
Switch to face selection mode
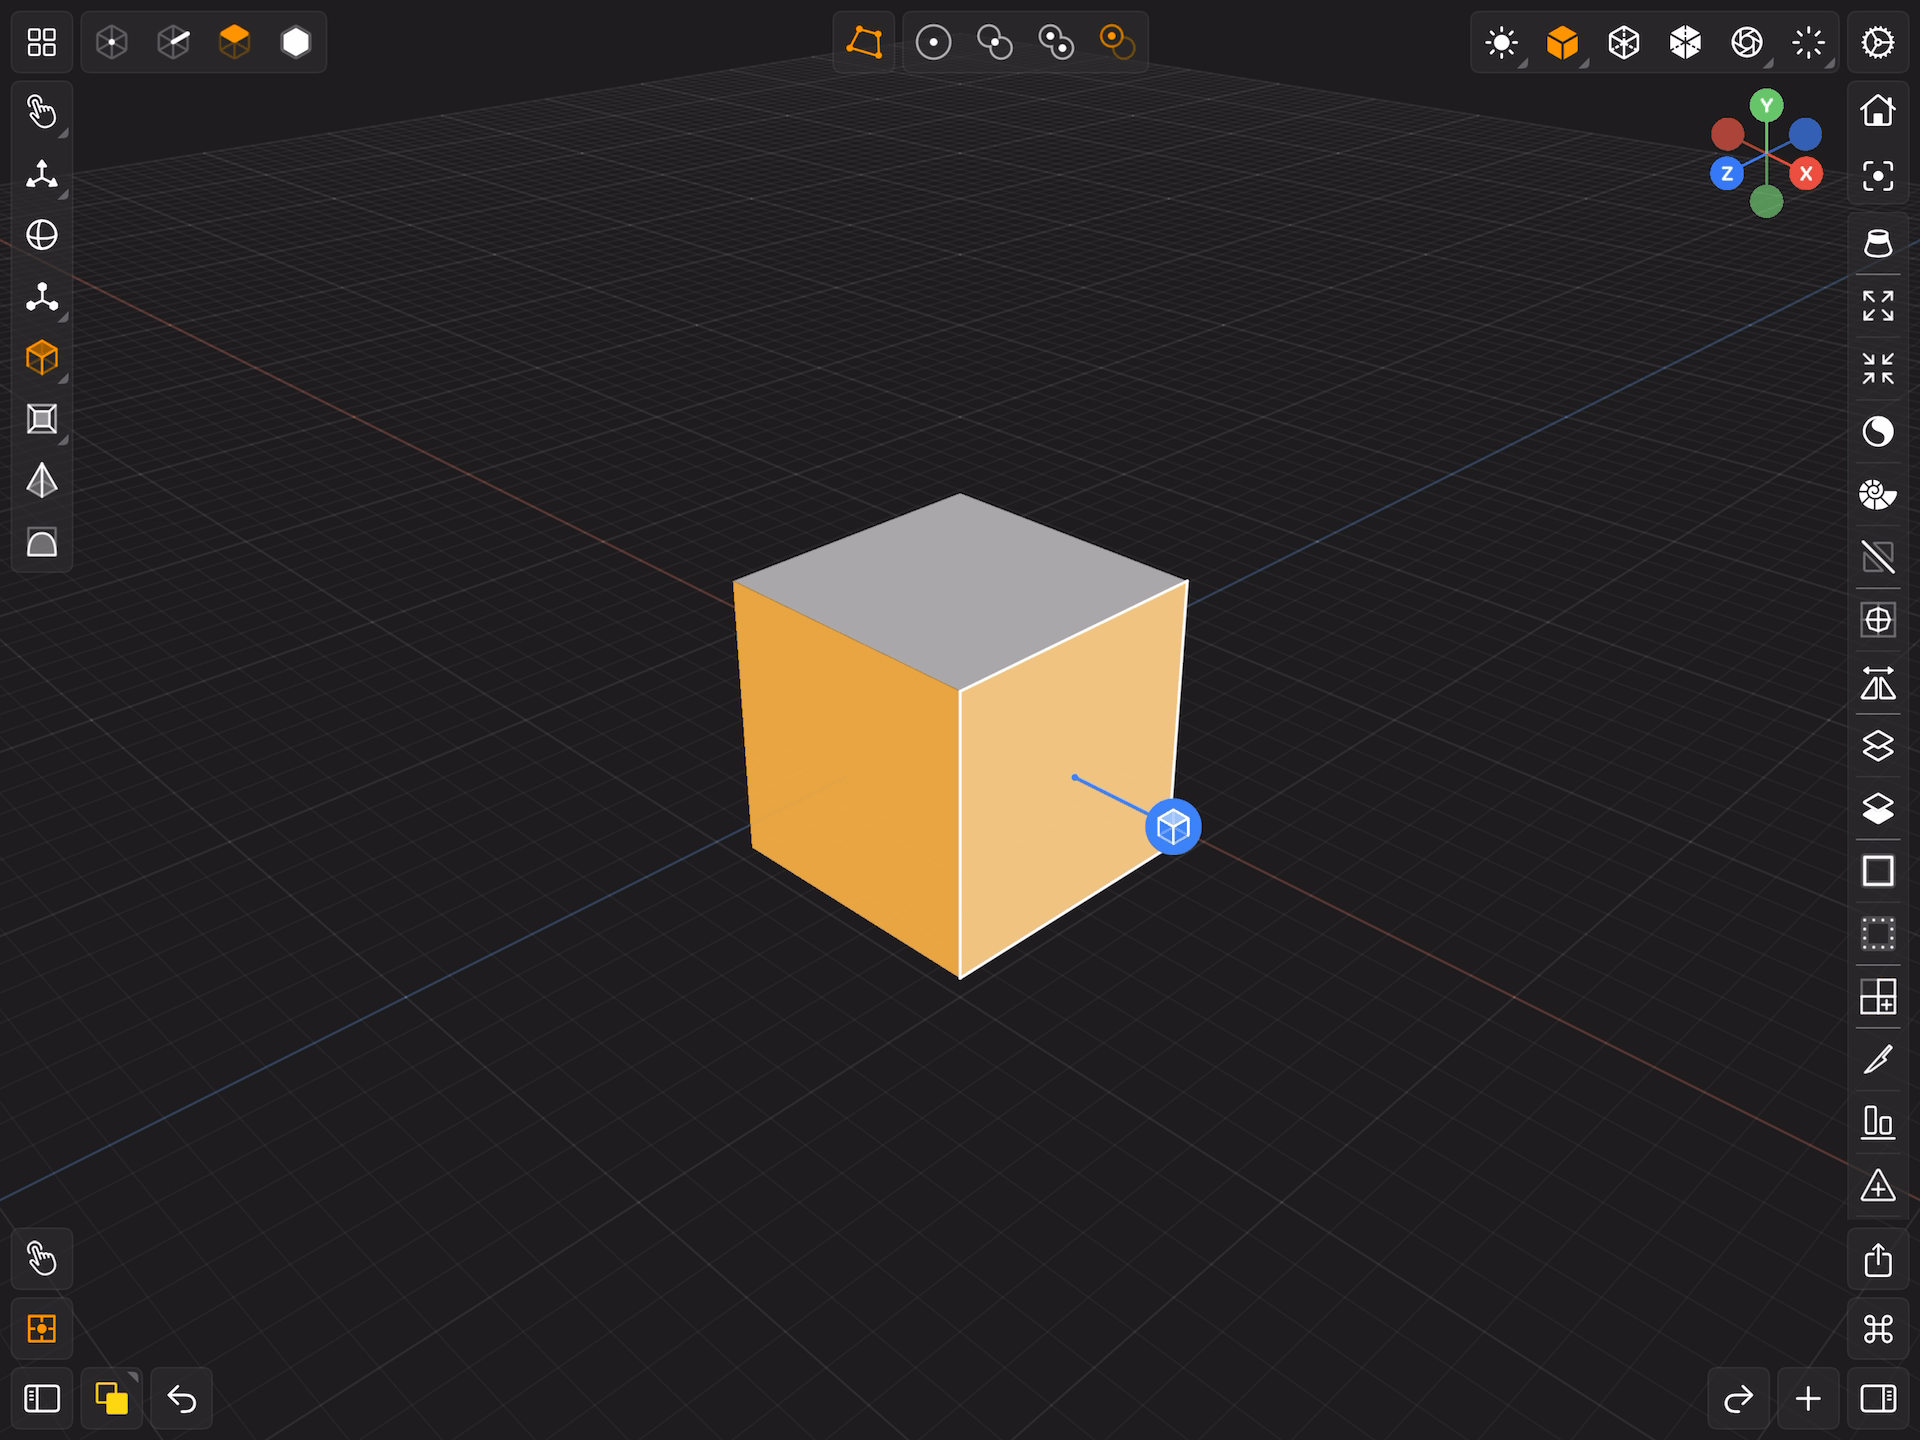click(x=234, y=42)
